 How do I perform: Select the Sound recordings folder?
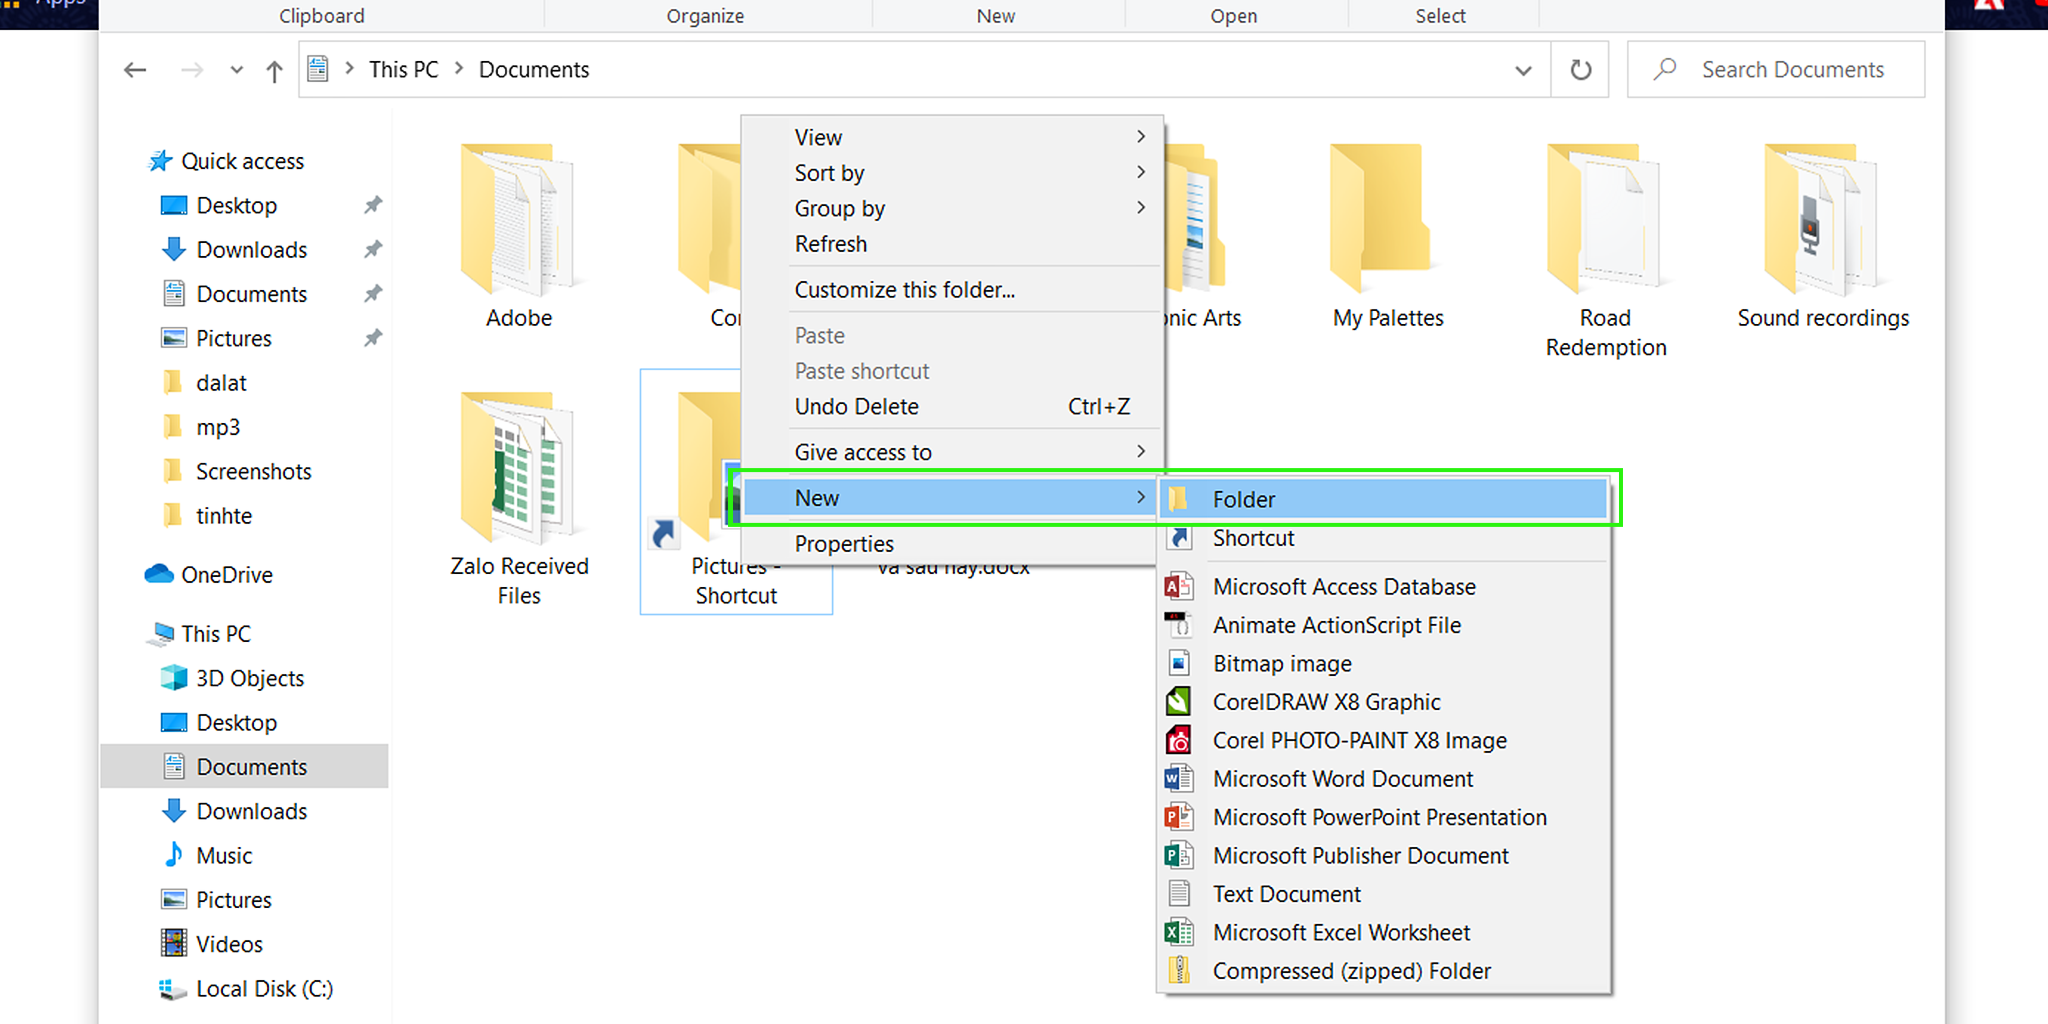1823,237
